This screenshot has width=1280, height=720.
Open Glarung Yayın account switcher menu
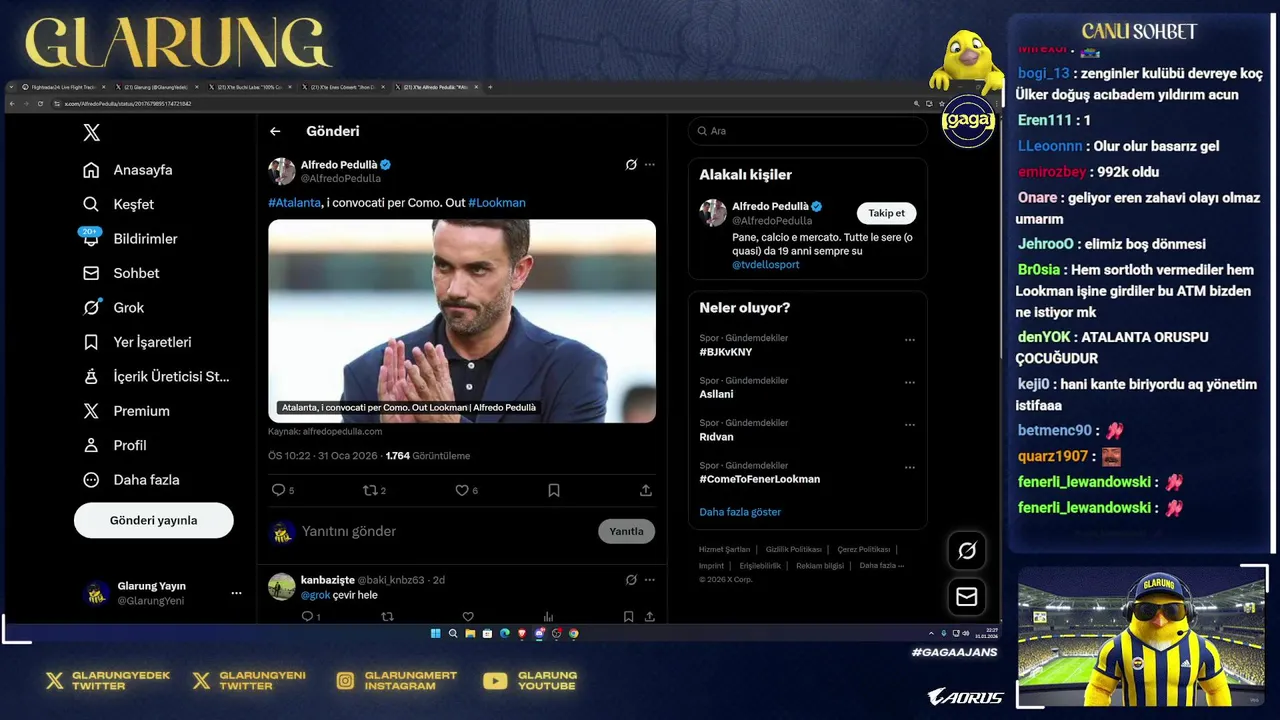tap(162, 593)
